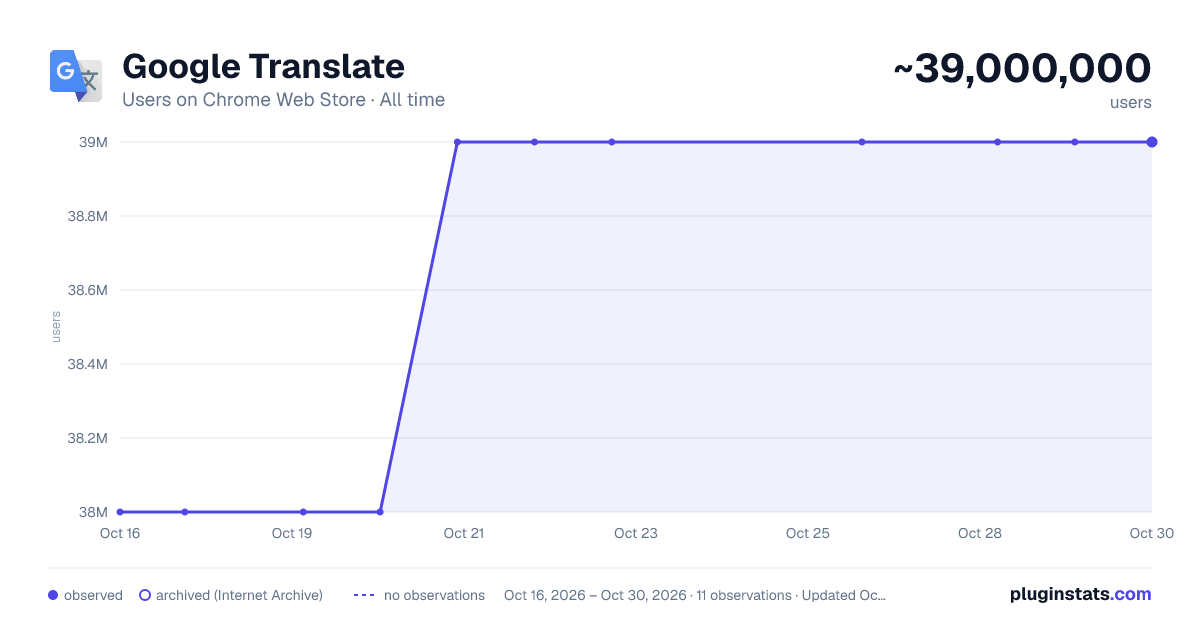Click the 38M y-axis label
The height and width of the screenshot is (630, 1200).
(x=94, y=512)
